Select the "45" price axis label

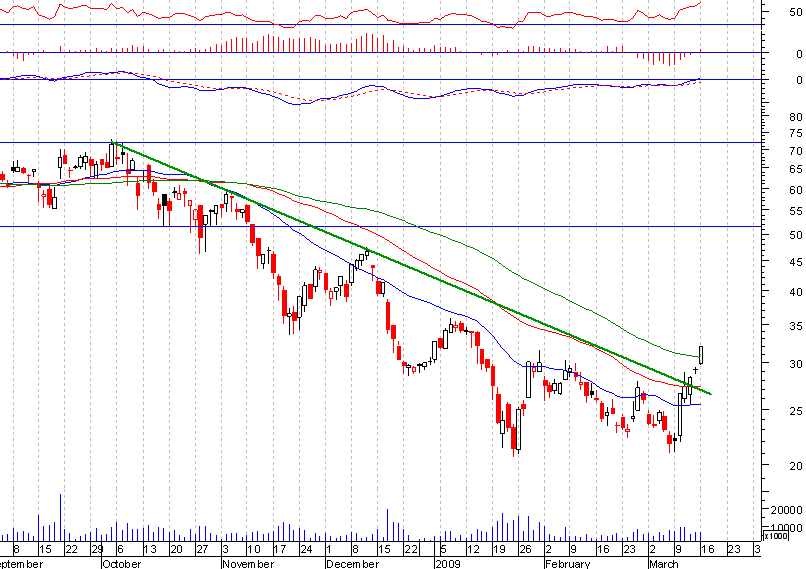796,262
